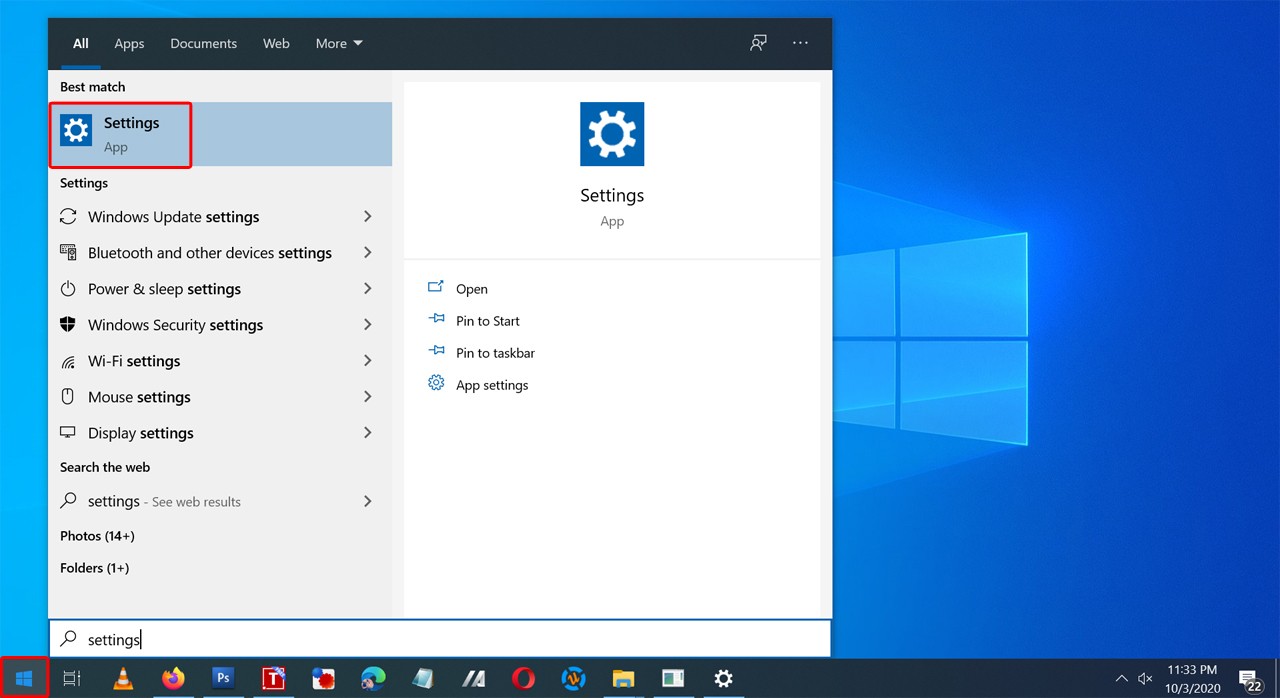1280x698 pixels.
Task: Switch to the Web search tab
Action: tap(276, 43)
